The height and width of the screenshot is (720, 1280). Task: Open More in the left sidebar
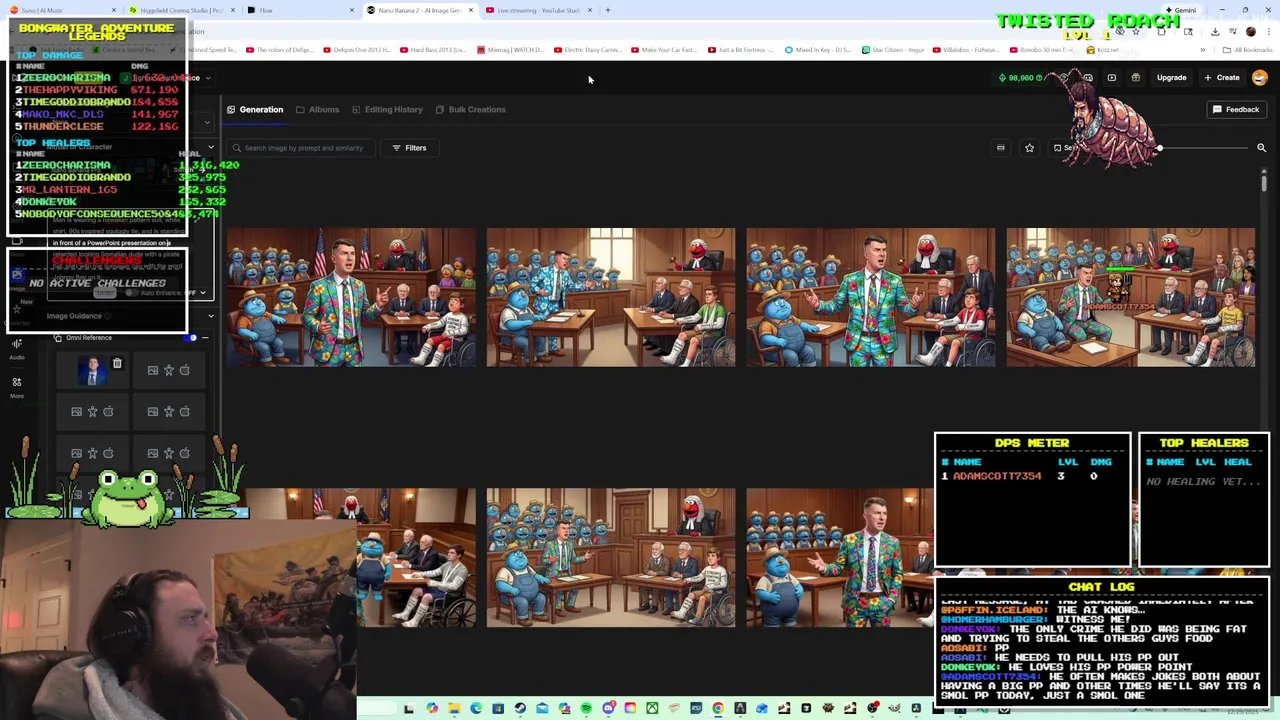[17, 387]
